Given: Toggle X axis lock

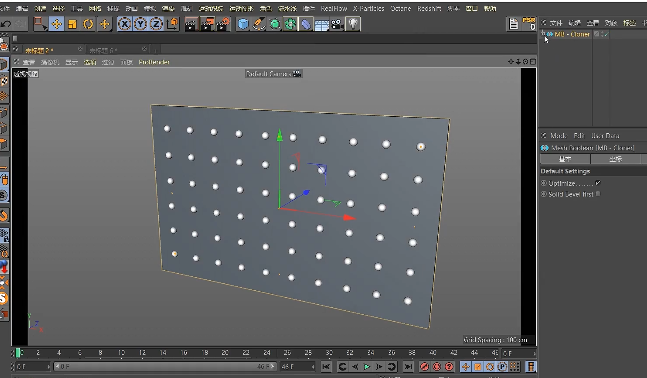Looking at the screenshot, I should pyautogui.click(x=125, y=24).
